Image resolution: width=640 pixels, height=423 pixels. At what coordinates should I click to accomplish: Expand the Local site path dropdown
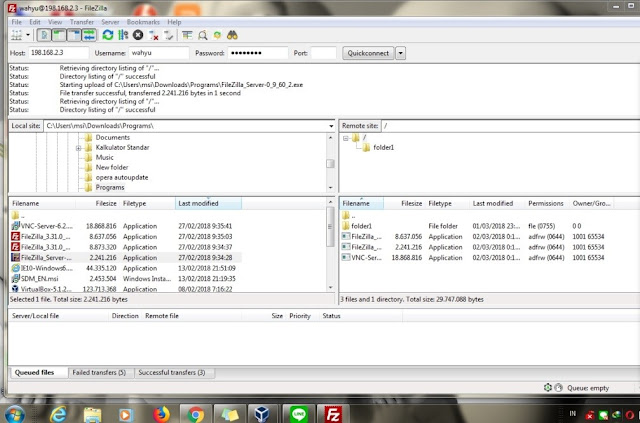pos(331,126)
